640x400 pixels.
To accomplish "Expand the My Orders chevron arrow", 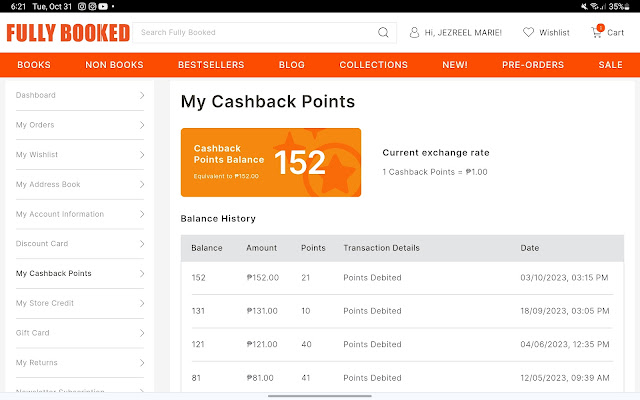I will [x=142, y=125].
